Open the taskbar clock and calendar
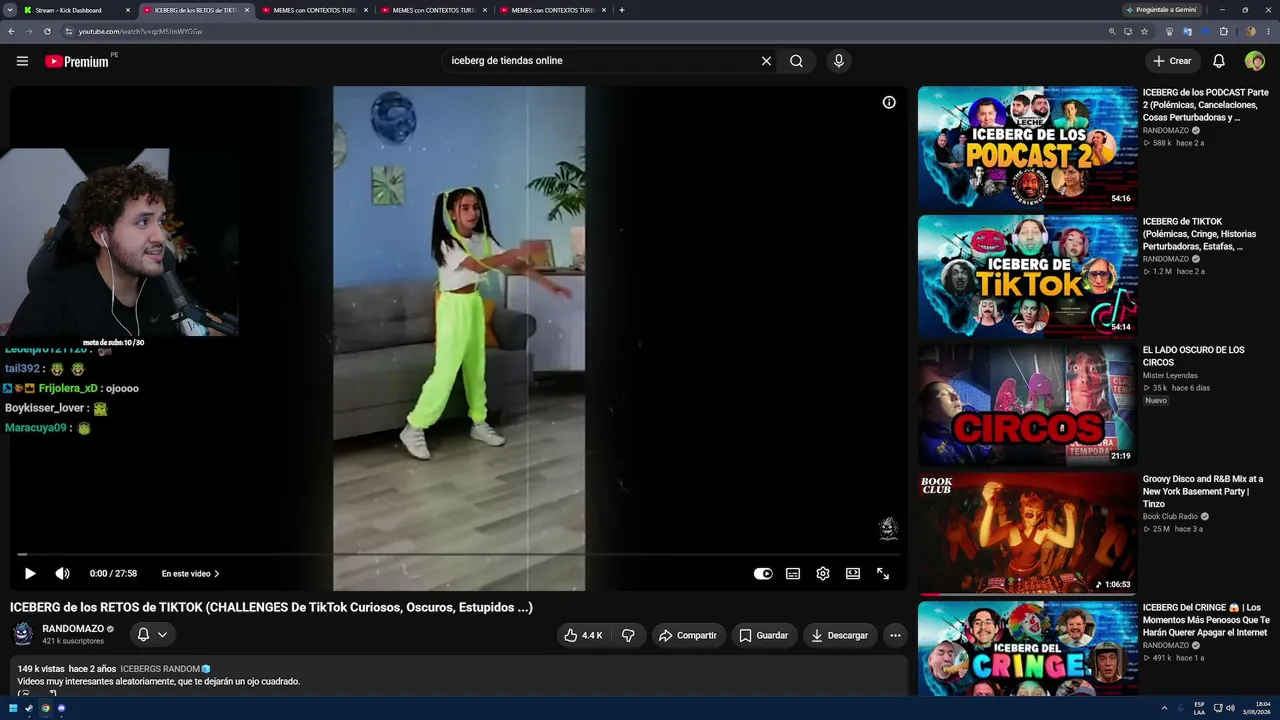This screenshot has height=720, width=1280. click(x=1256, y=708)
